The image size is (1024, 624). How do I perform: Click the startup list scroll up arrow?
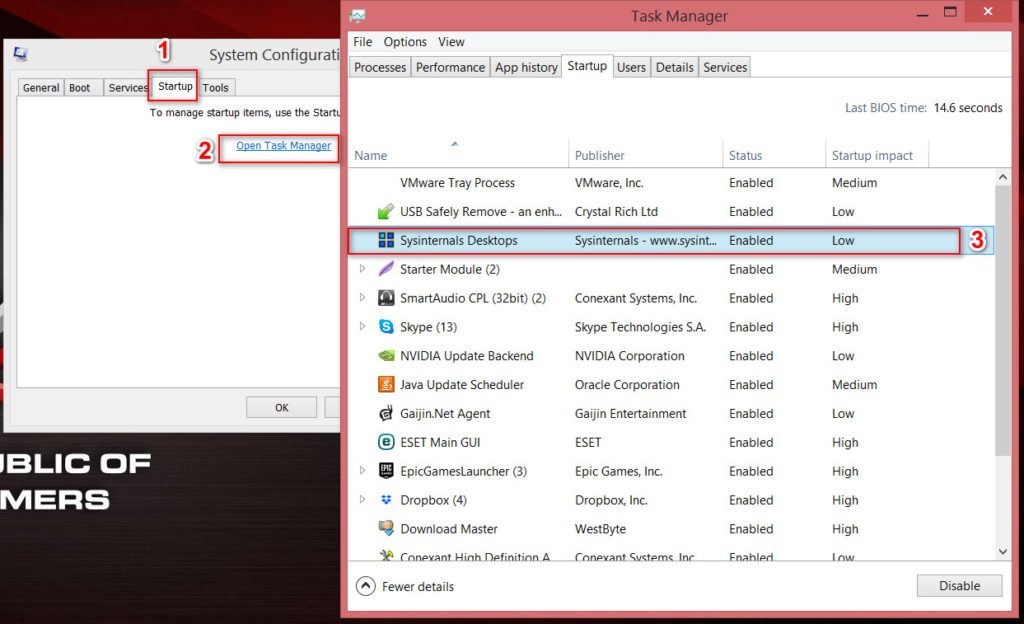(1002, 177)
